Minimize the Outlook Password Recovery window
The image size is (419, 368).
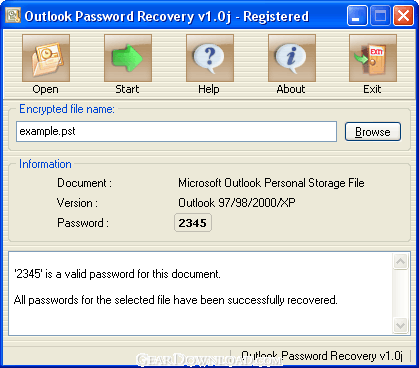(356, 16)
